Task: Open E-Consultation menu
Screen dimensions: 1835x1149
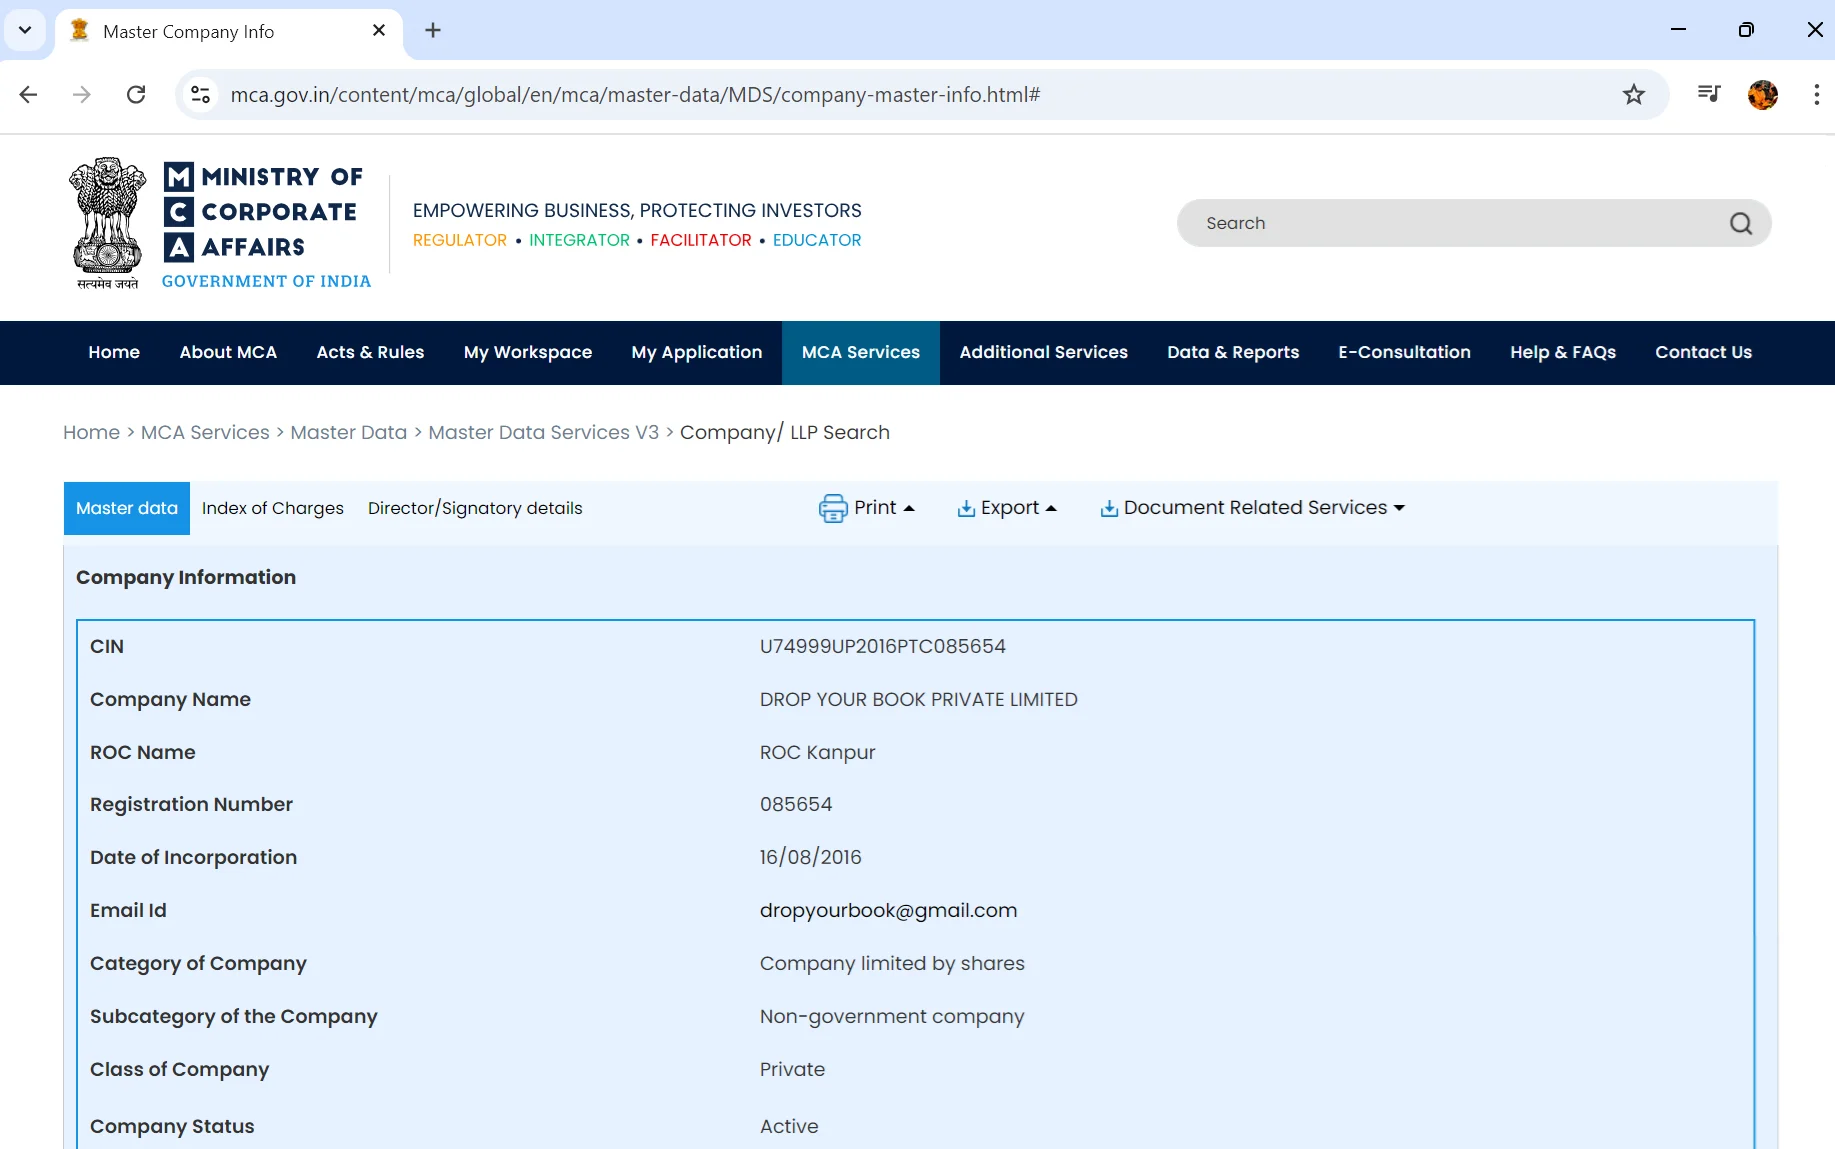Action: coord(1404,352)
